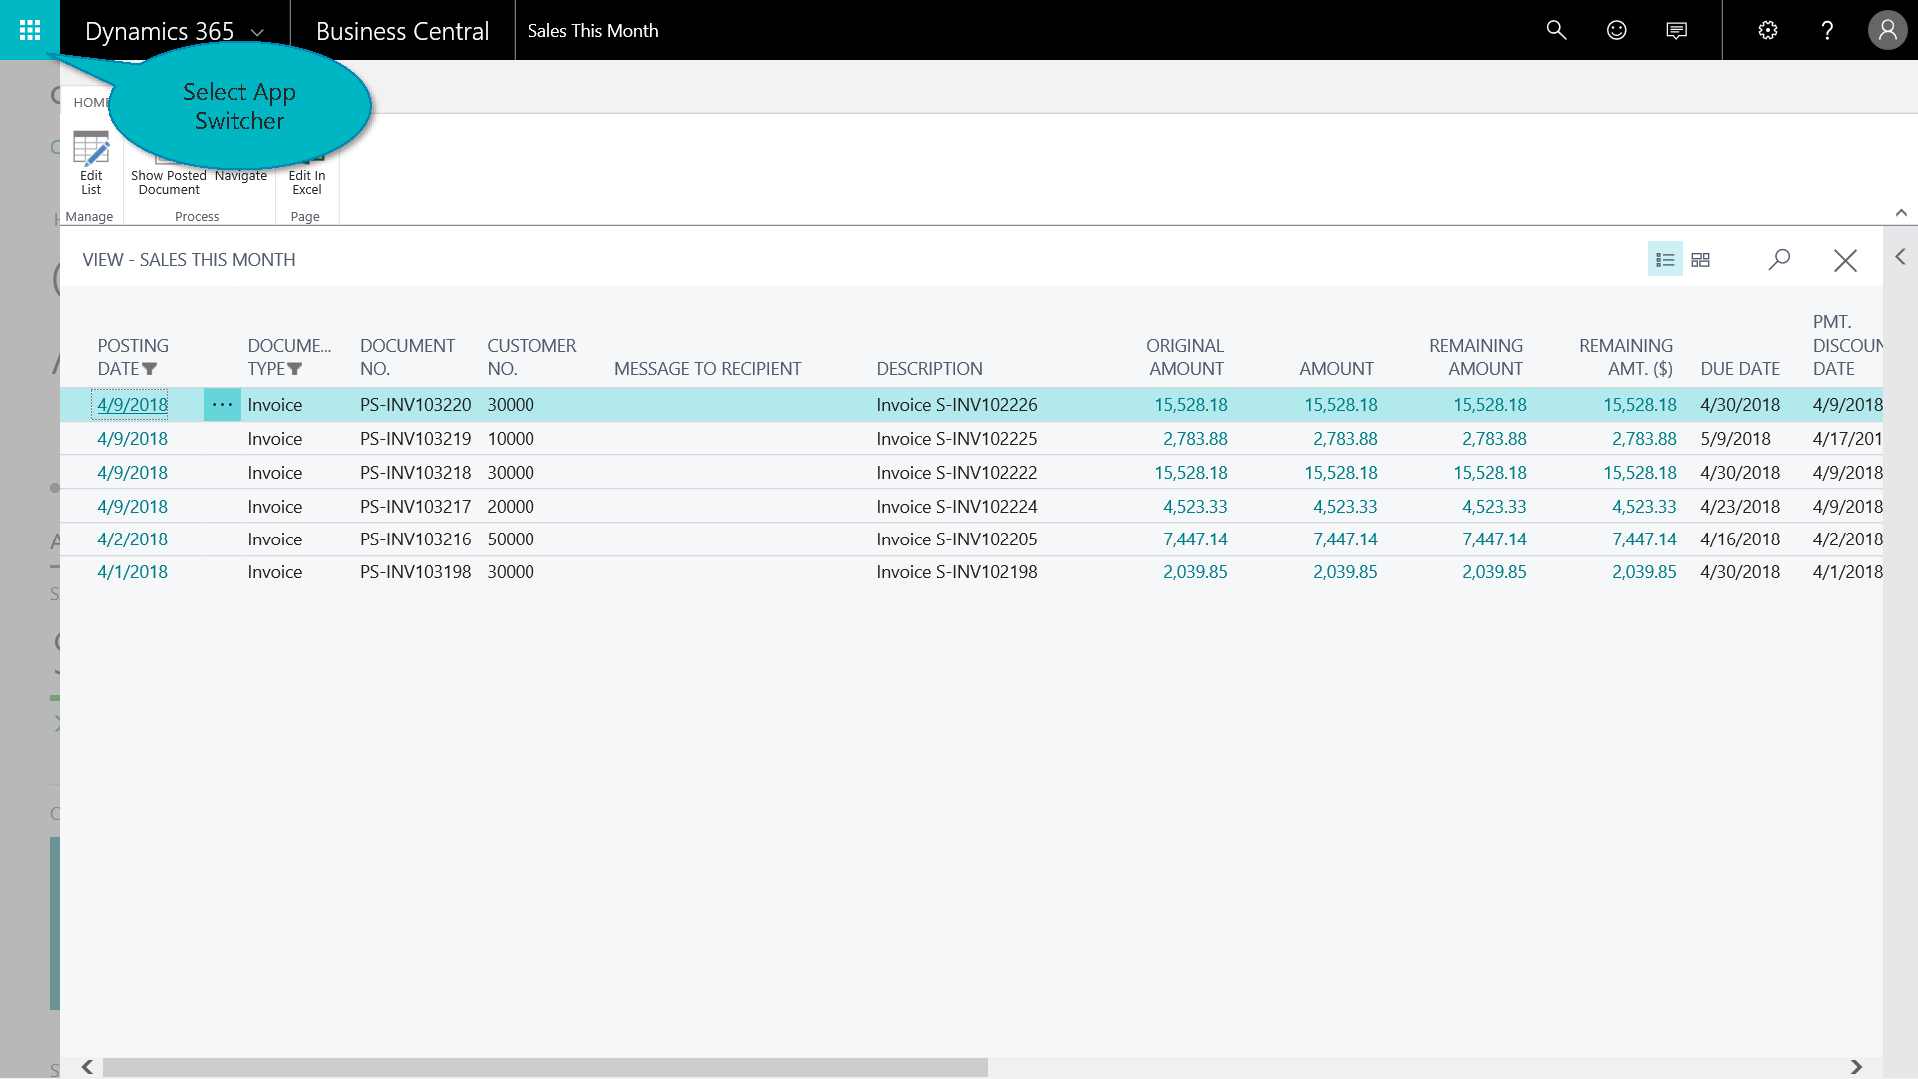Open the user account avatar
The image size is (1918, 1079).
click(1887, 30)
